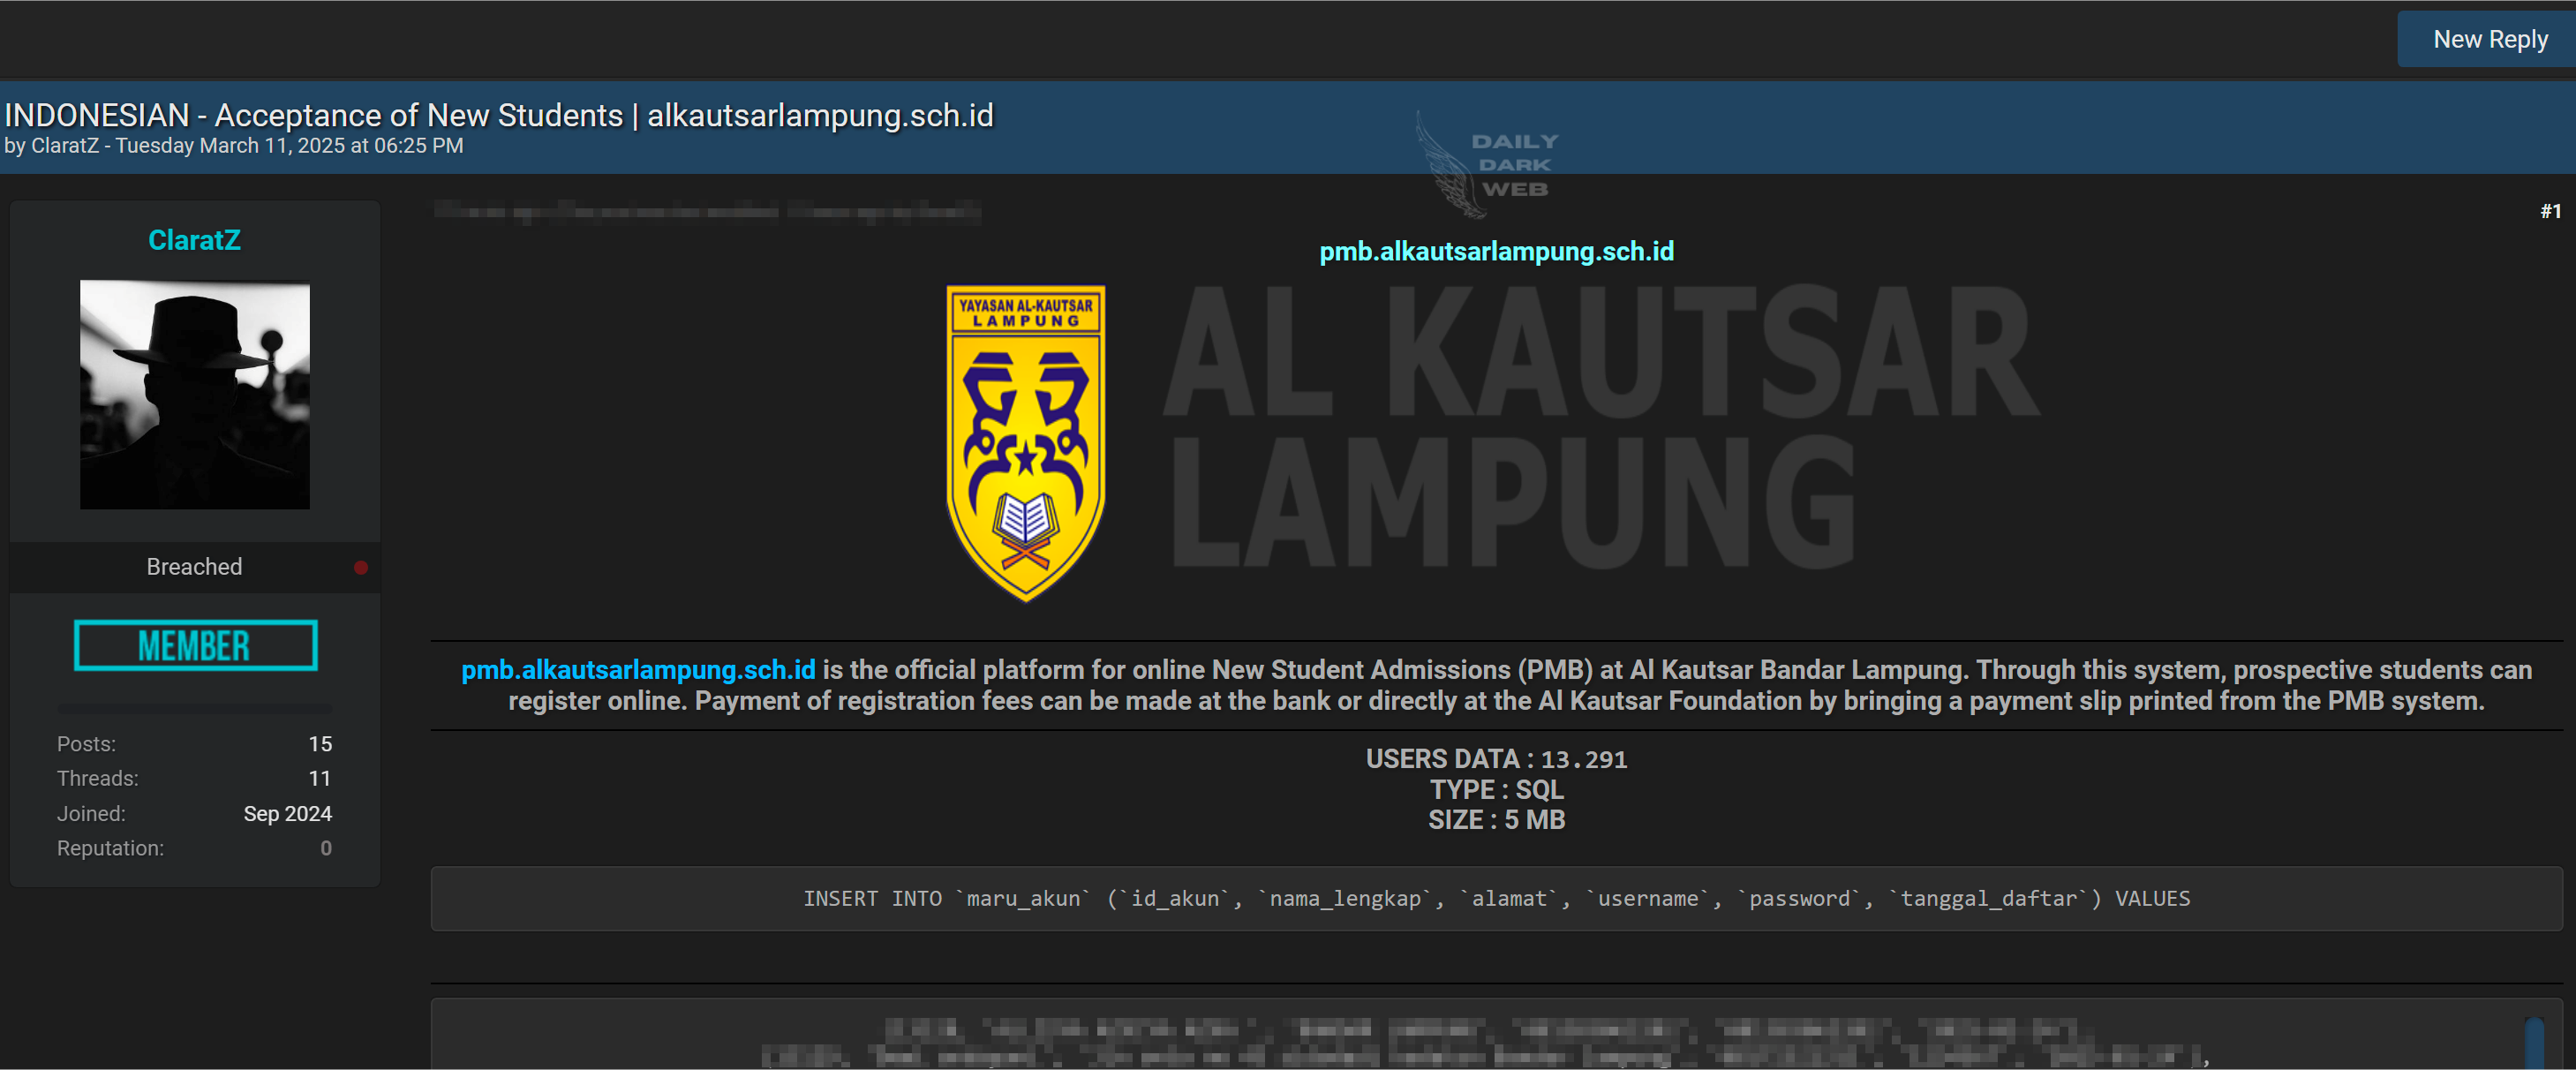The width and height of the screenshot is (2576, 1070).
Task: Click the ClaratZ avatar image
Action: coord(195,395)
